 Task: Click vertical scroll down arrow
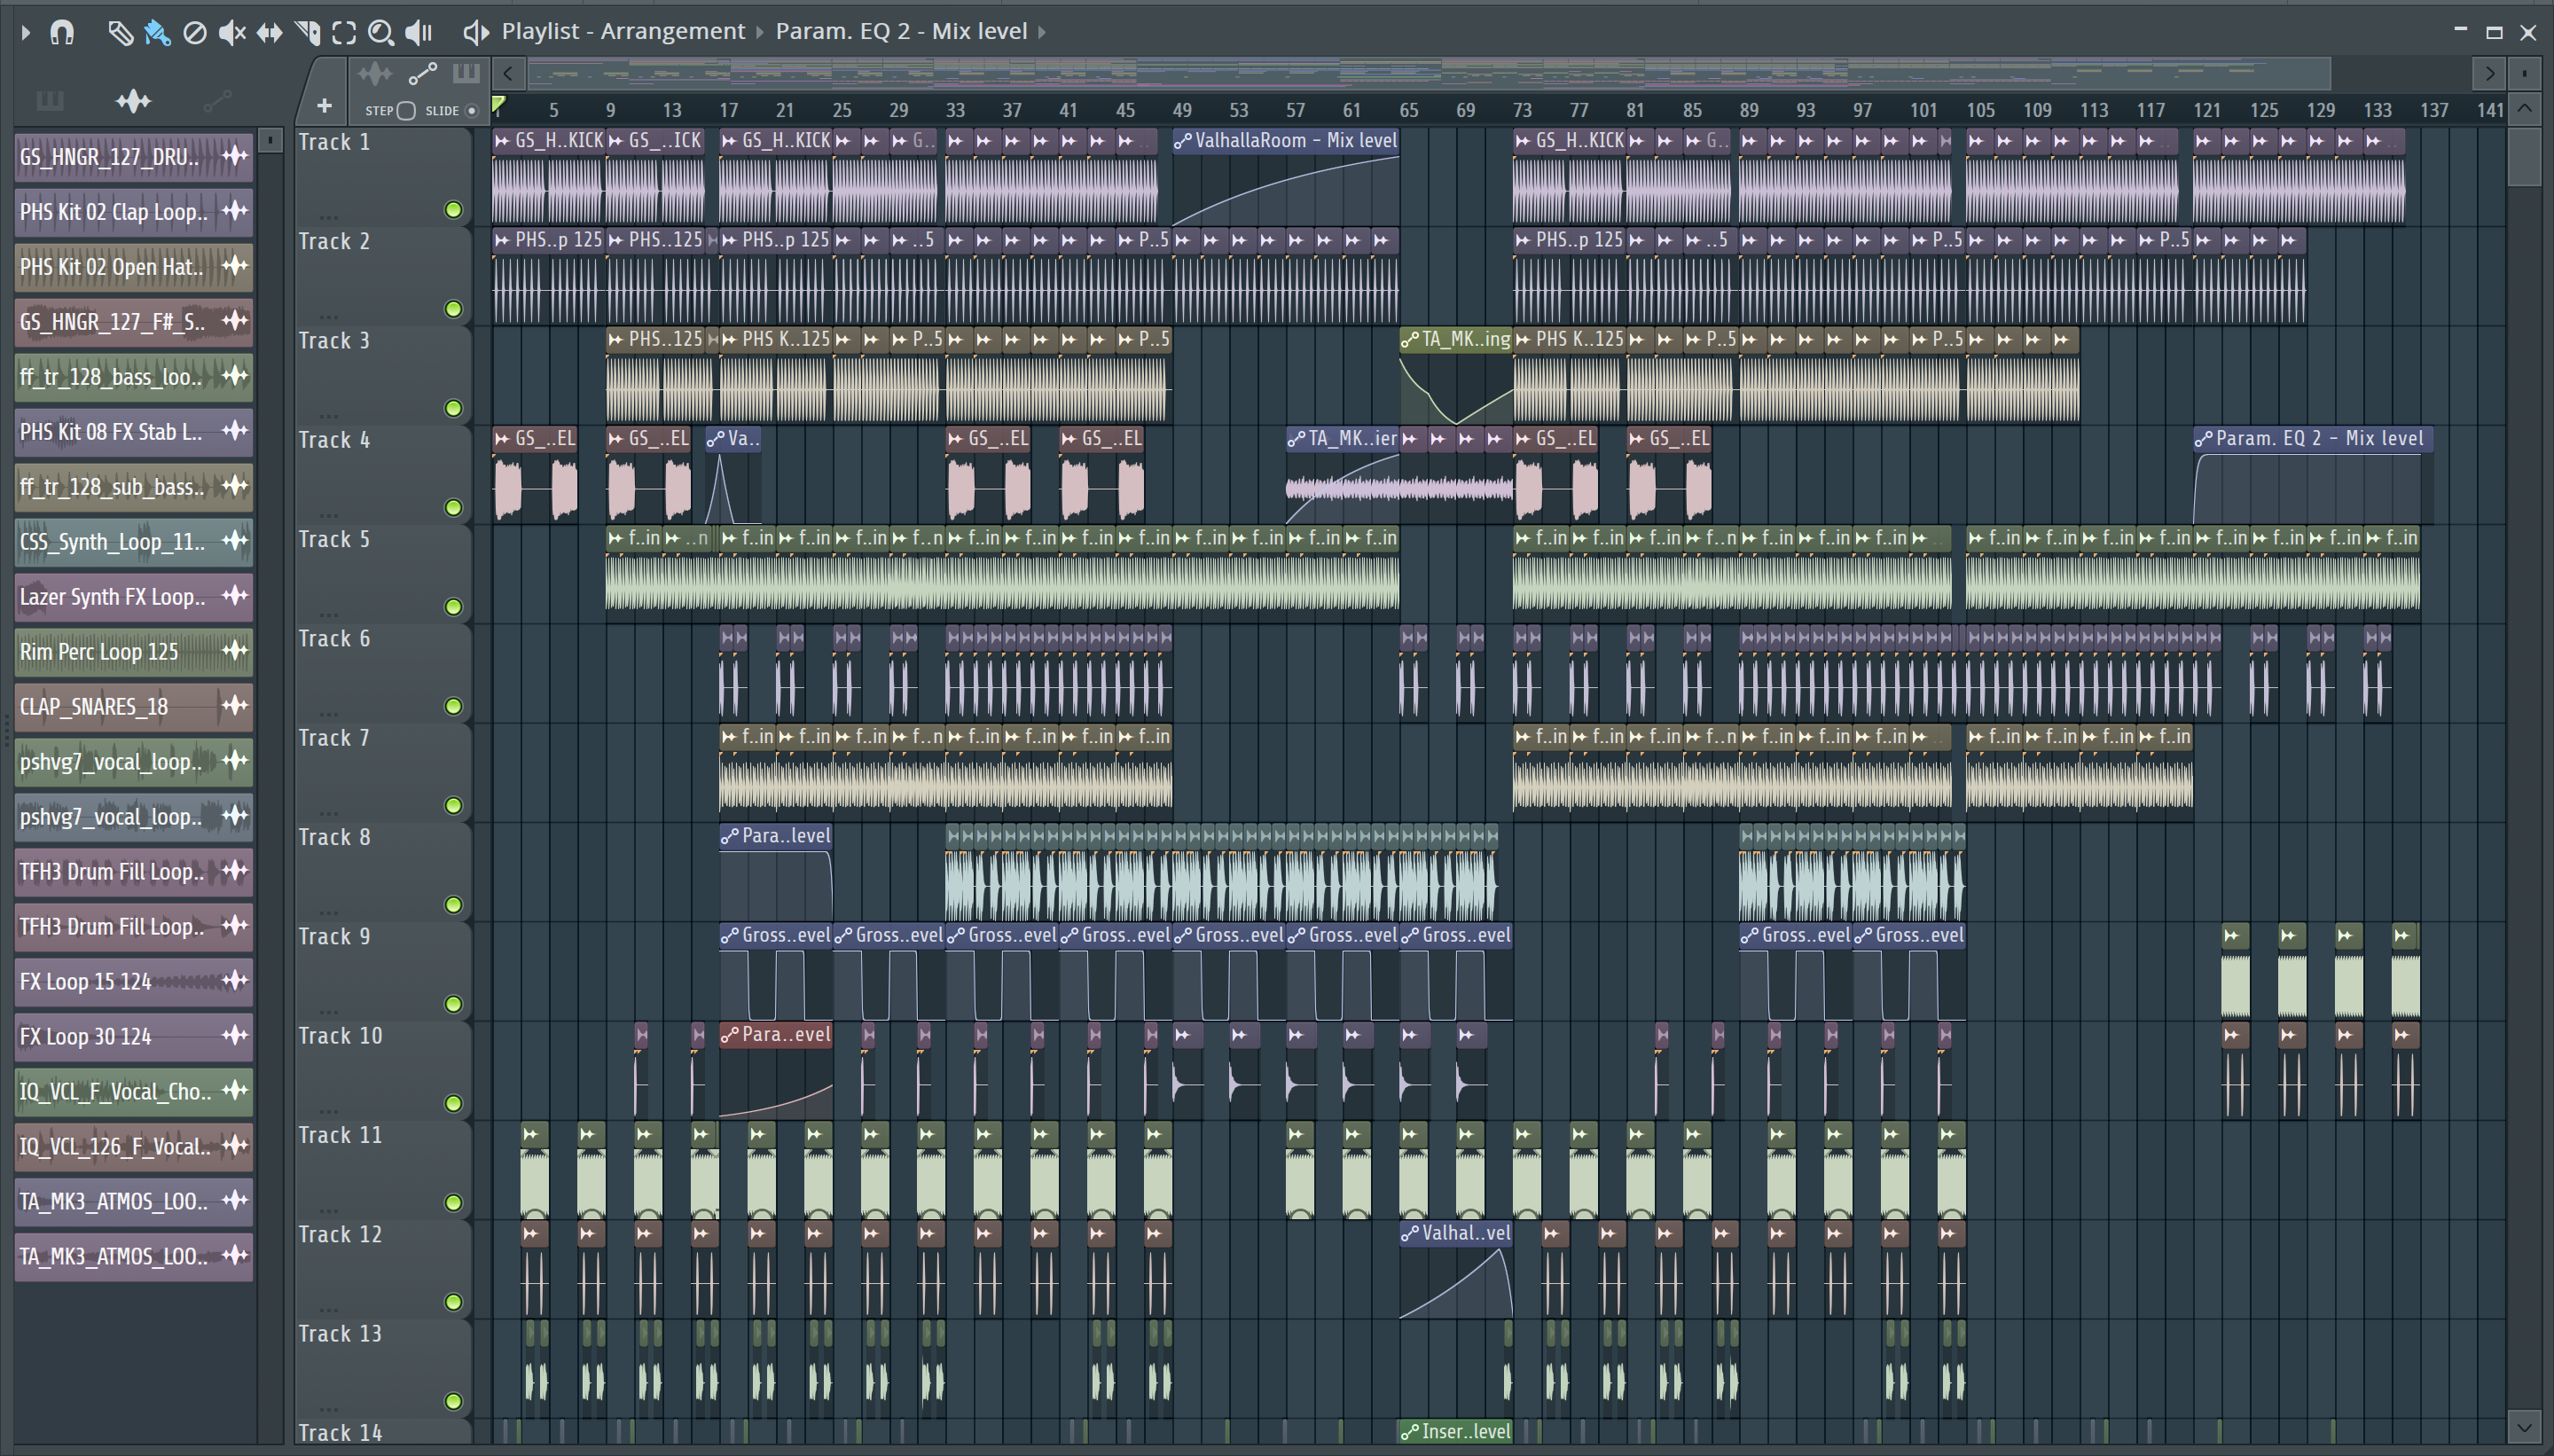tap(2525, 1427)
